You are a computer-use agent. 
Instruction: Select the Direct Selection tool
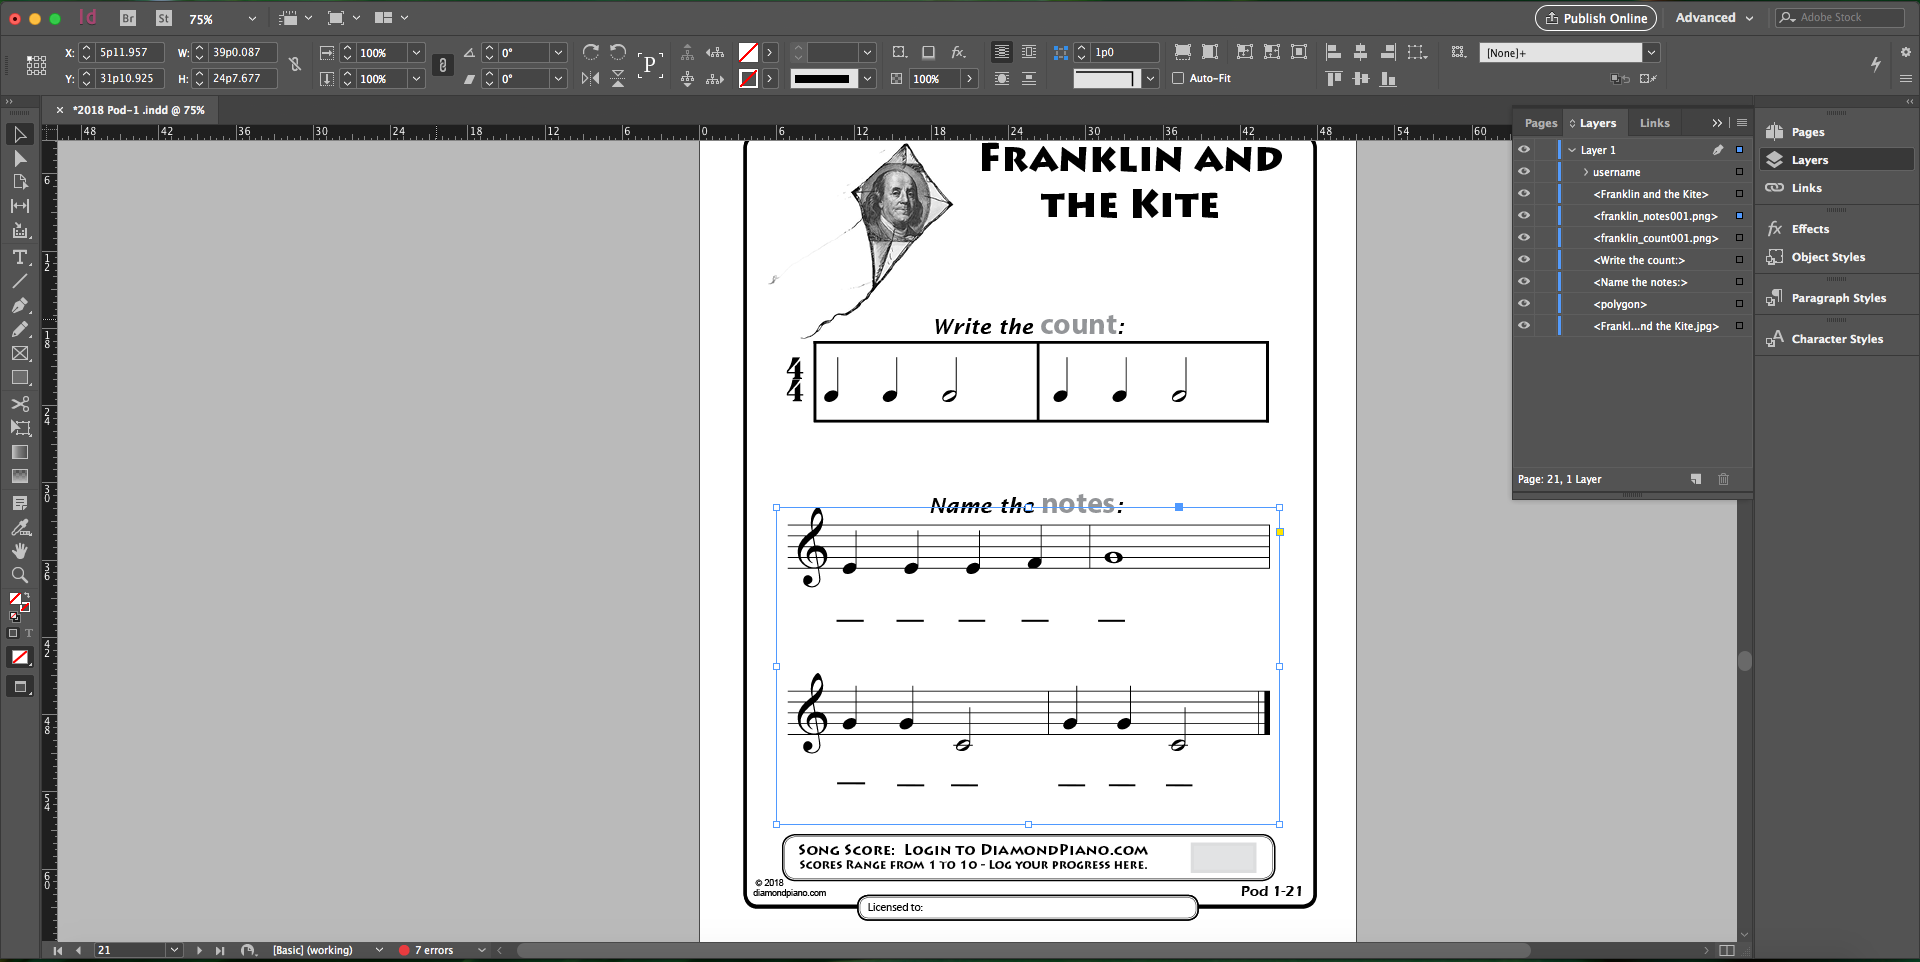[20, 158]
